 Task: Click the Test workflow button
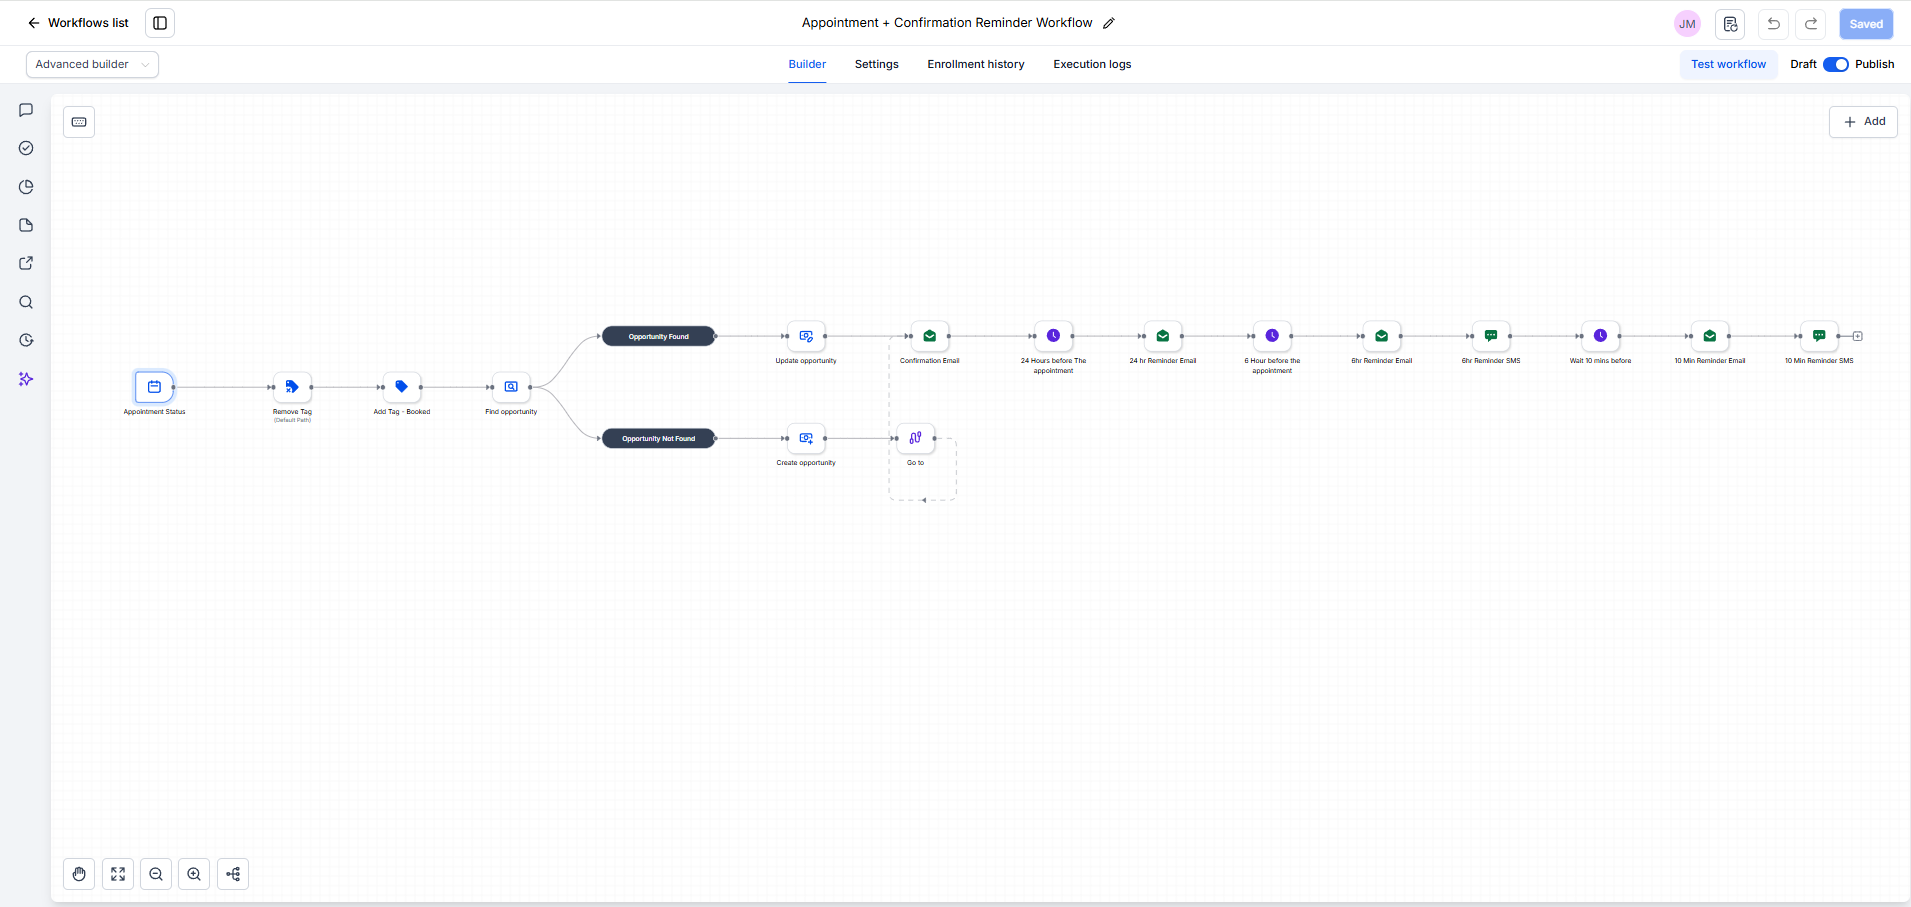pos(1728,64)
